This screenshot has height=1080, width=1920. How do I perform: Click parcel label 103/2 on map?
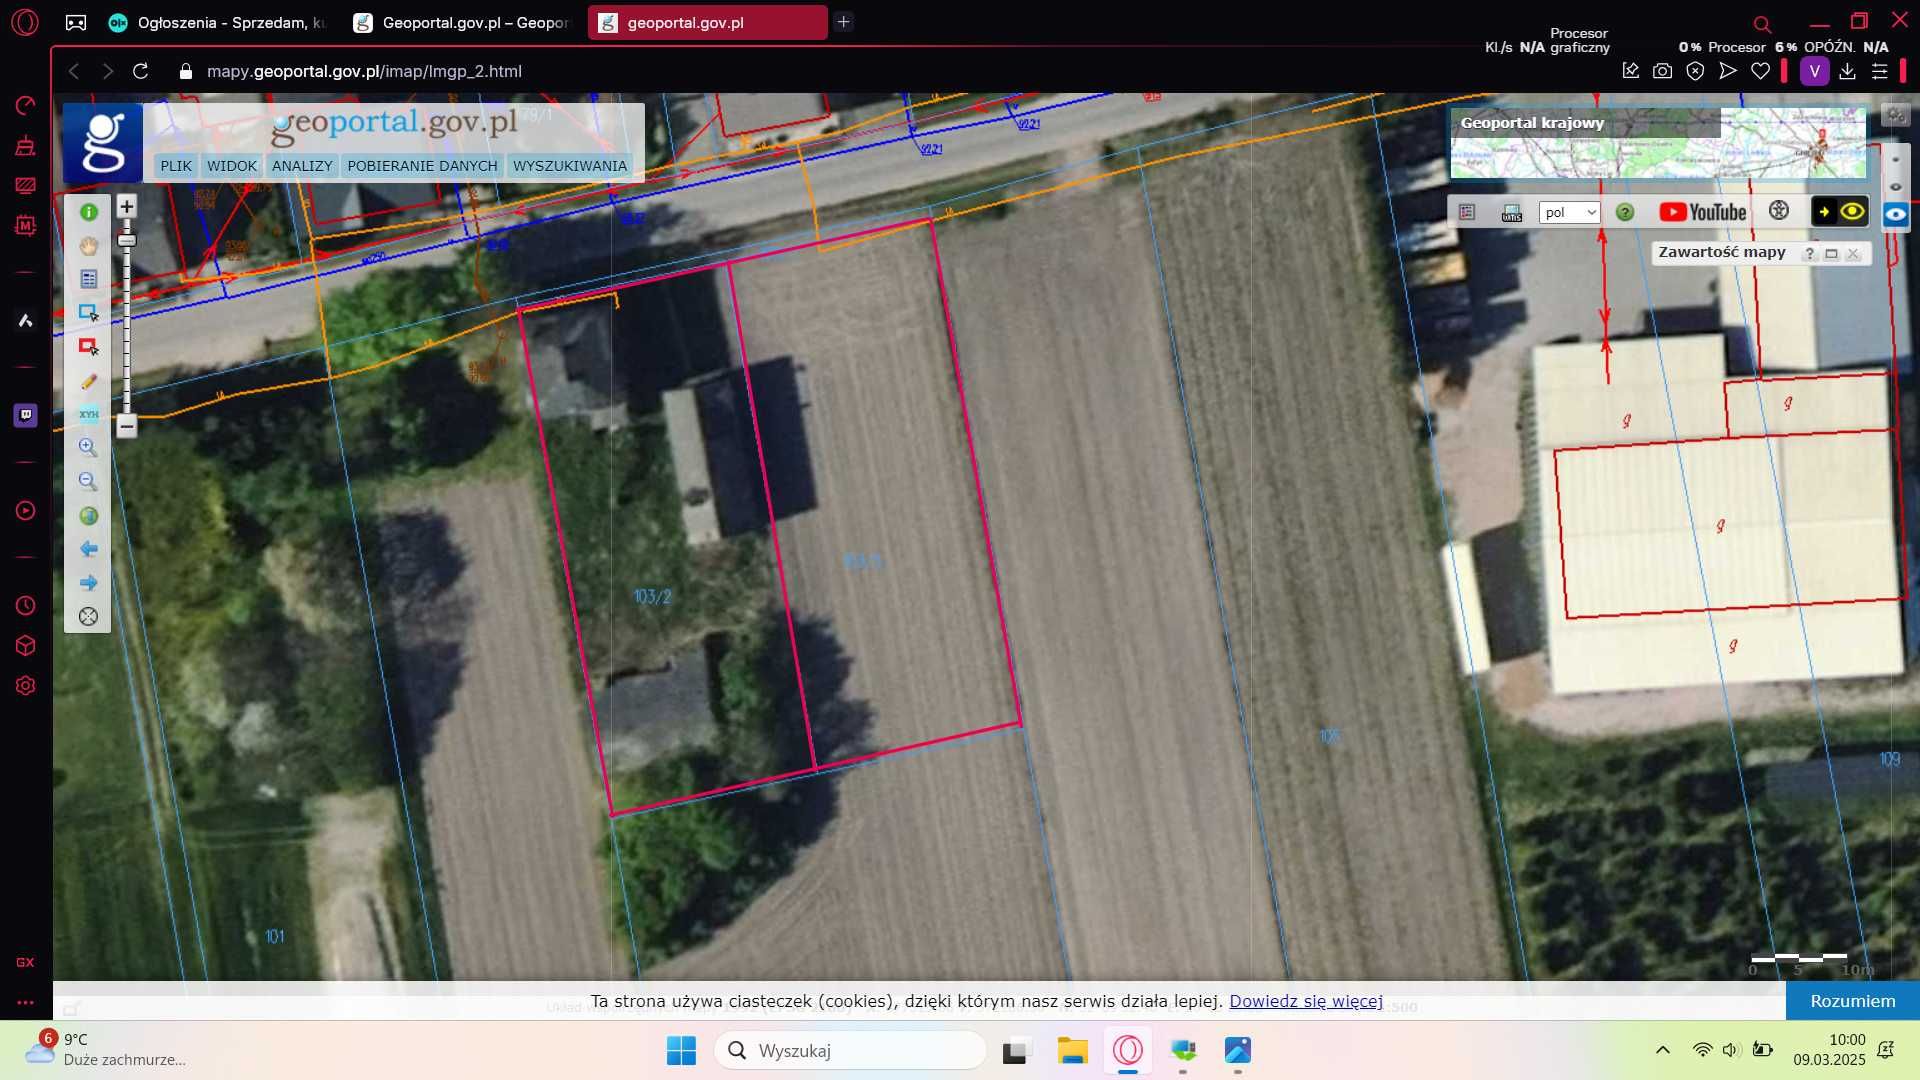(x=652, y=596)
